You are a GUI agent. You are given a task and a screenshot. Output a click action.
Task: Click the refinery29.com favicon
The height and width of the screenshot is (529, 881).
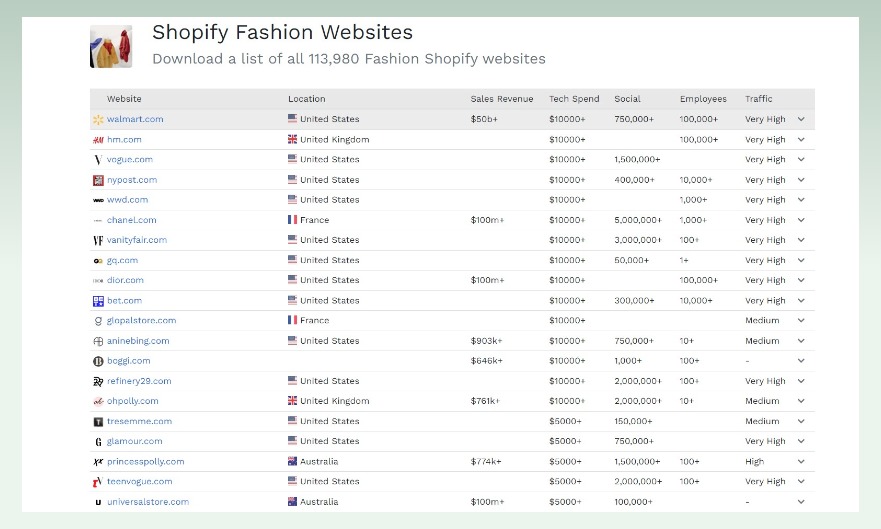pyautogui.click(x=98, y=381)
